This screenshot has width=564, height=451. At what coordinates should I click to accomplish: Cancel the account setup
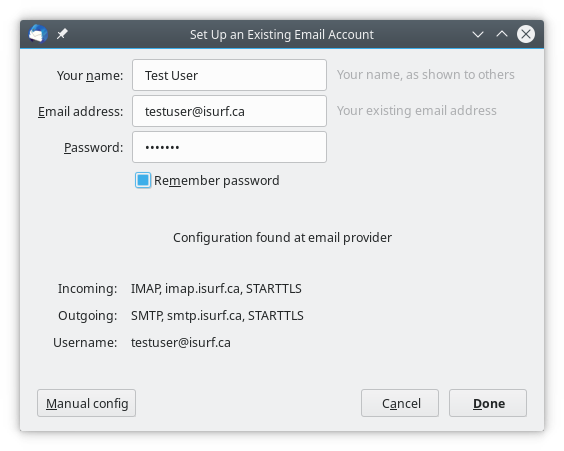tap(400, 403)
